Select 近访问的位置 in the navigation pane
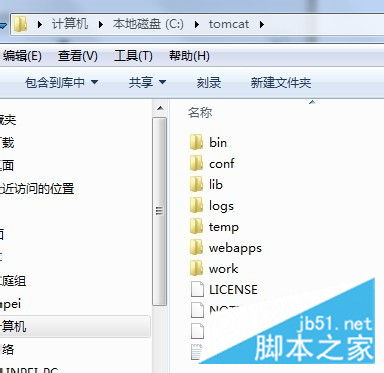 click(x=37, y=189)
